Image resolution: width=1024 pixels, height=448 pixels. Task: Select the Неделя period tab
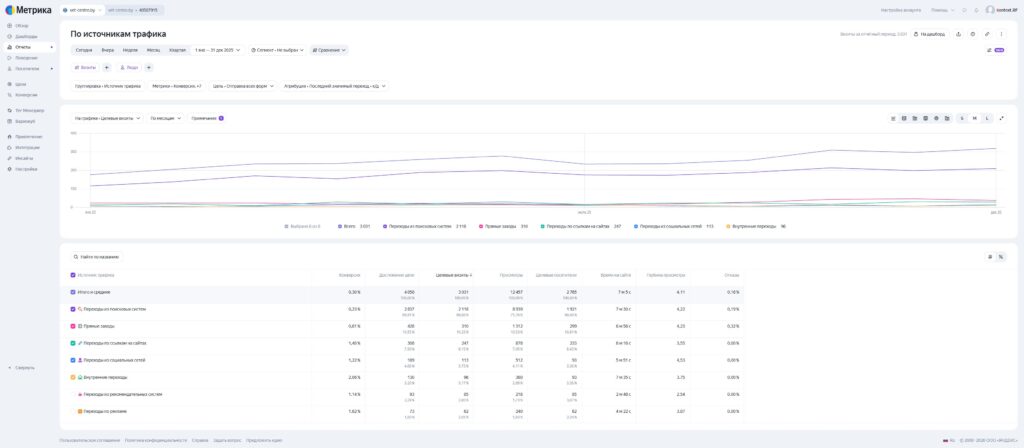click(130, 50)
